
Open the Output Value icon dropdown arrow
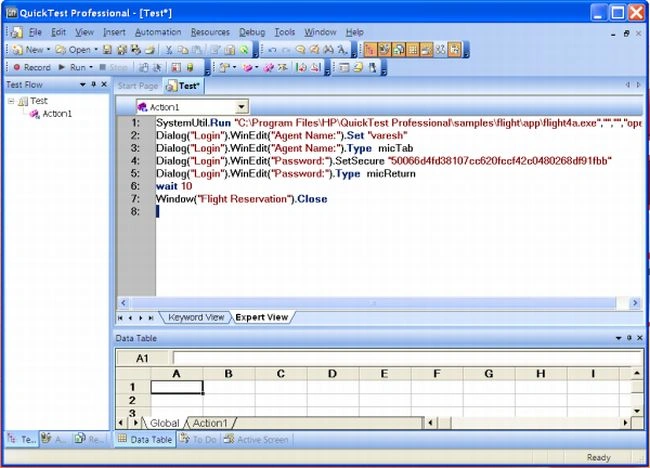(257, 67)
